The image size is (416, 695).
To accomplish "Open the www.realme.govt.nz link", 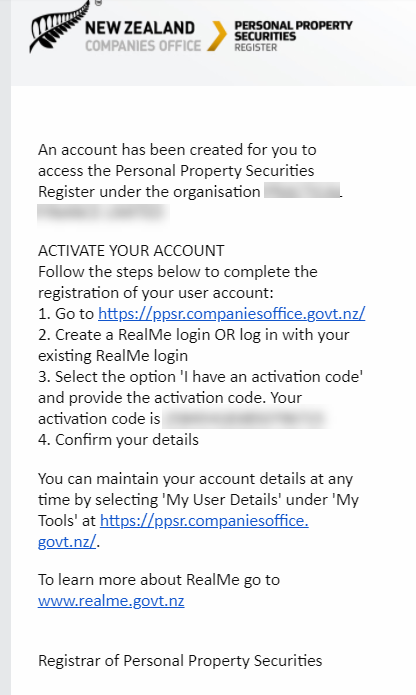I will click(x=111, y=601).
